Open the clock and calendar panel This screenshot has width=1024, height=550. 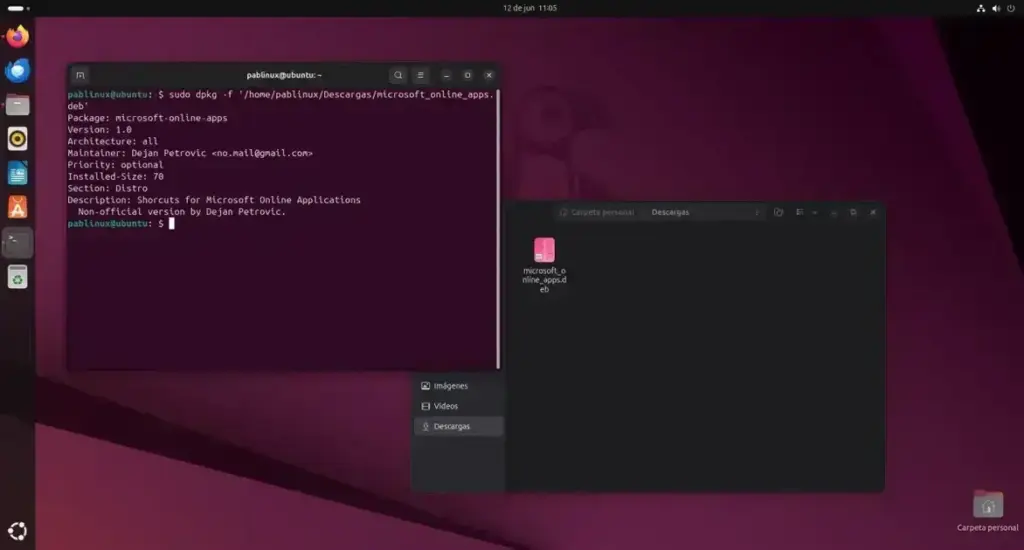[x=530, y=8]
